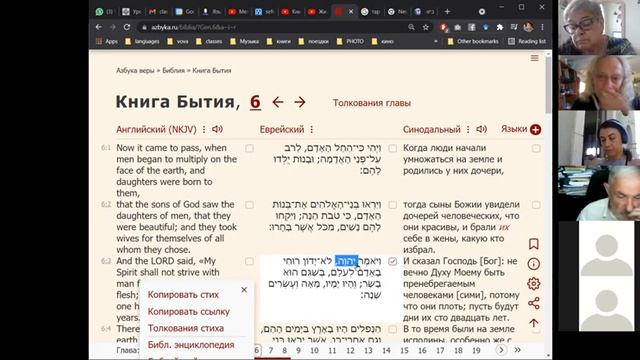640x360 pixels.
Task: Open the PHOTO bookmark folder
Action: click(351, 41)
